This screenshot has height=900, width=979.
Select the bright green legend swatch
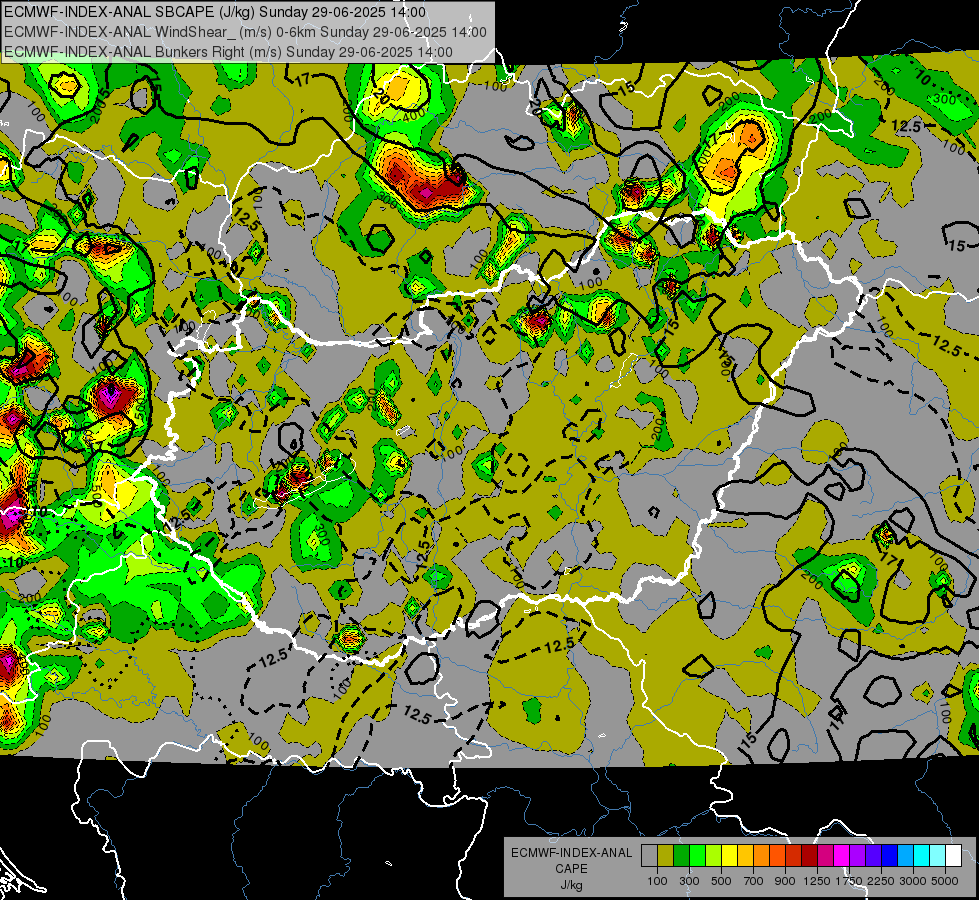[697, 856]
